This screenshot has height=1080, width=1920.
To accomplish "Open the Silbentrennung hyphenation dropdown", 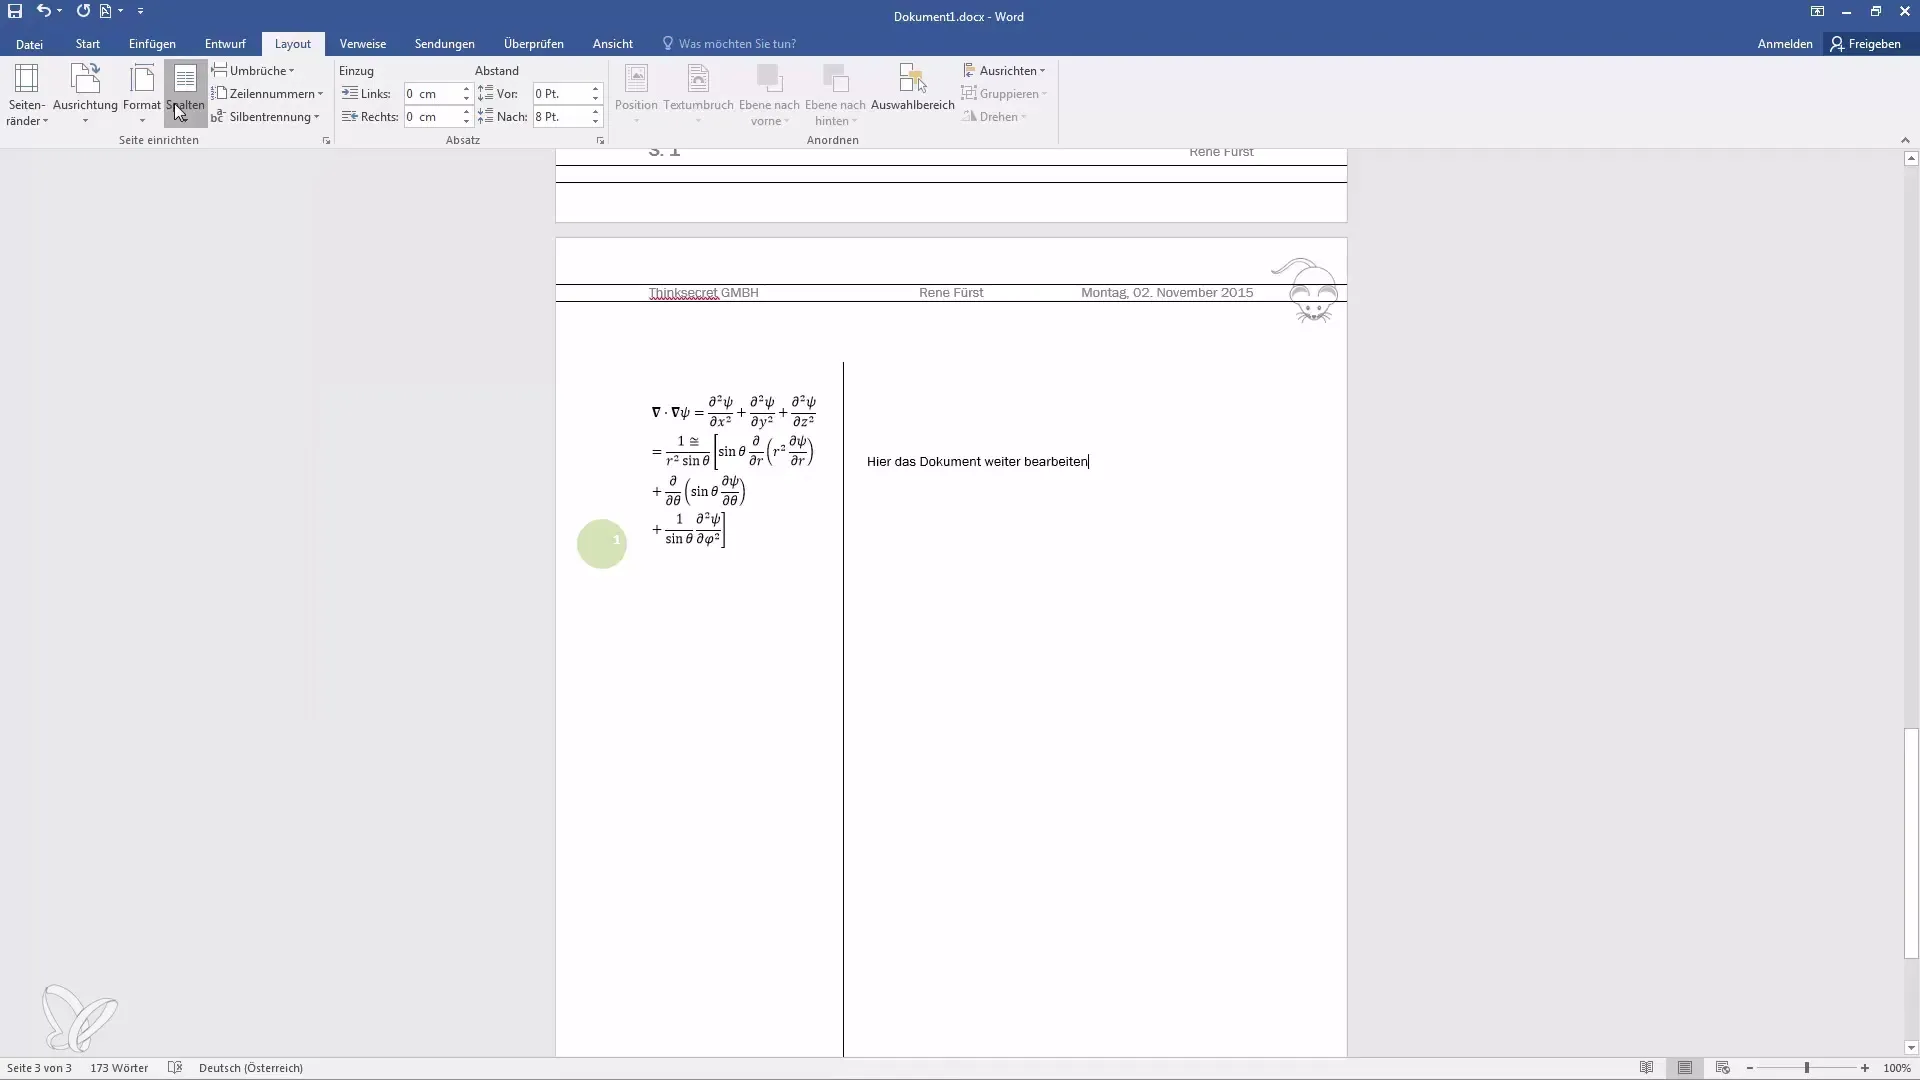I will pyautogui.click(x=265, y=117).
